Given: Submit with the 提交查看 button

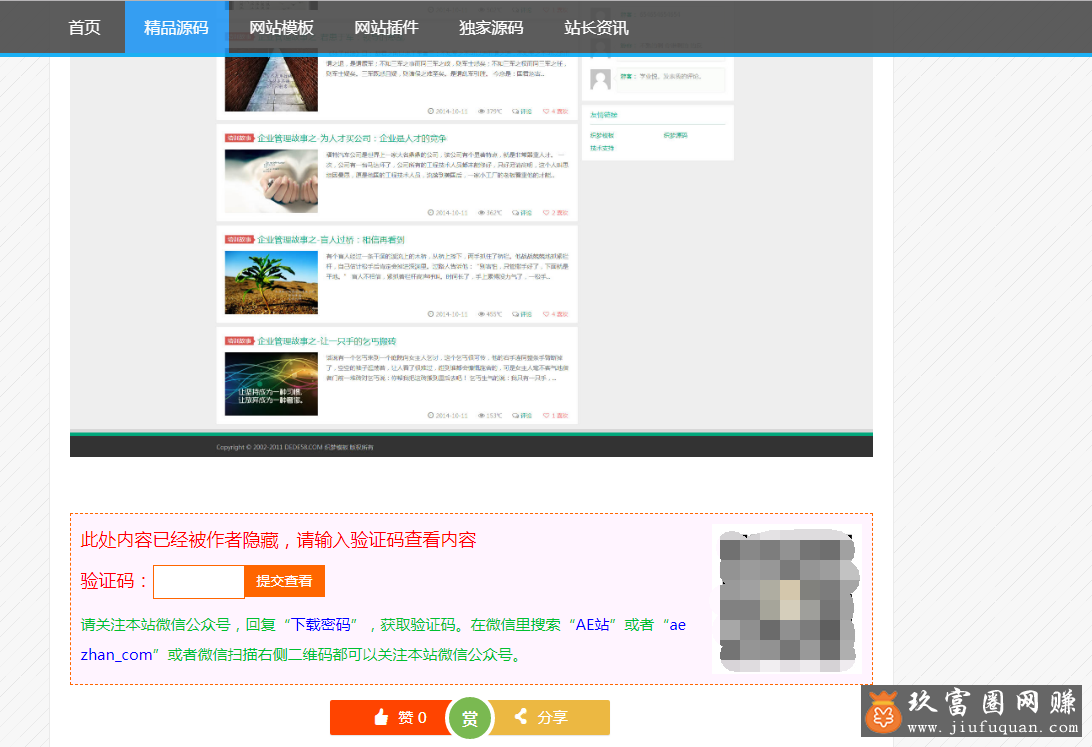Looking at the screenshot, I should [284, 581].
